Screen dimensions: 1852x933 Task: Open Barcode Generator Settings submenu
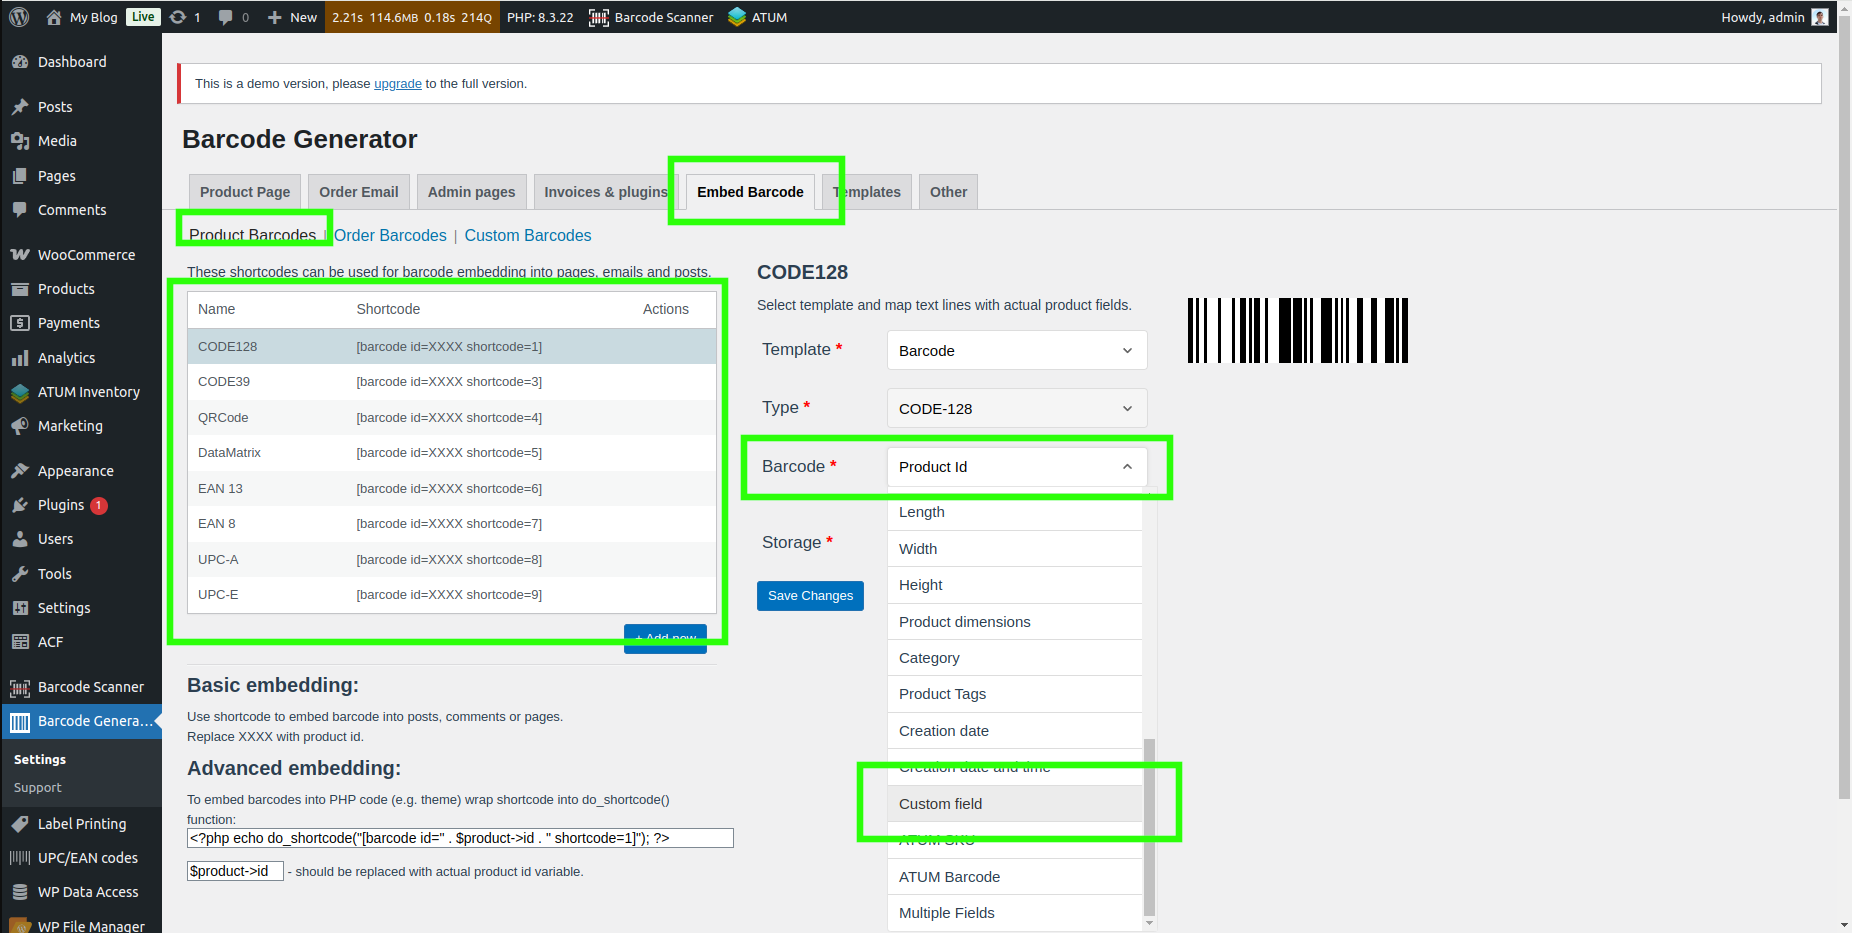(40, 760)
